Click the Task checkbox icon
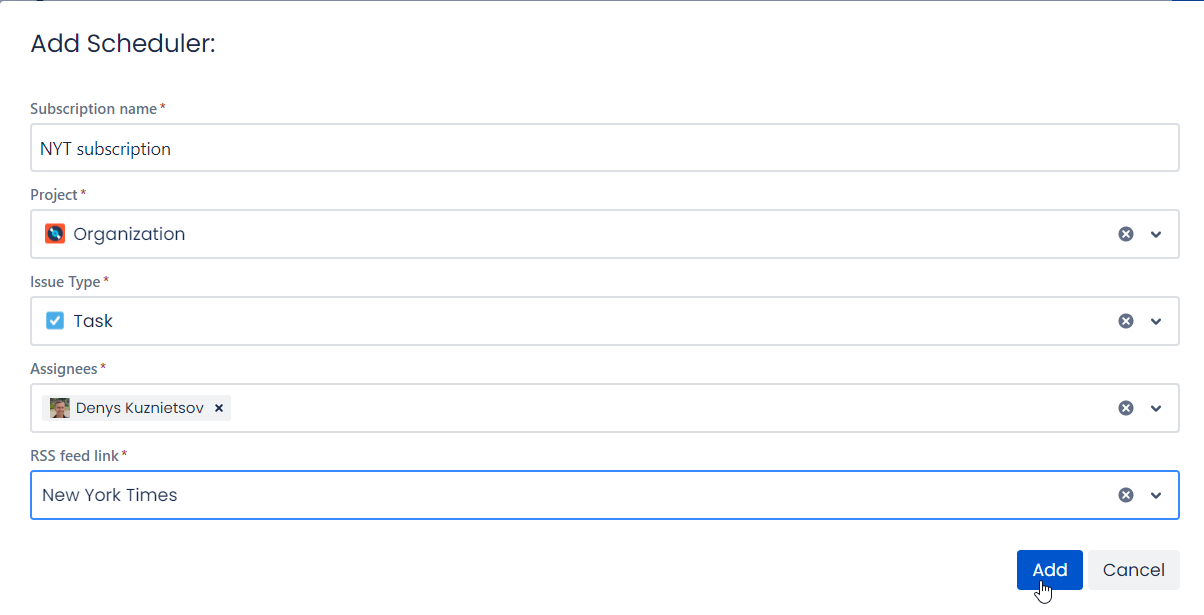Image resolution: width=1204 pixels, height=615 pixels. (x=55, y=321)
